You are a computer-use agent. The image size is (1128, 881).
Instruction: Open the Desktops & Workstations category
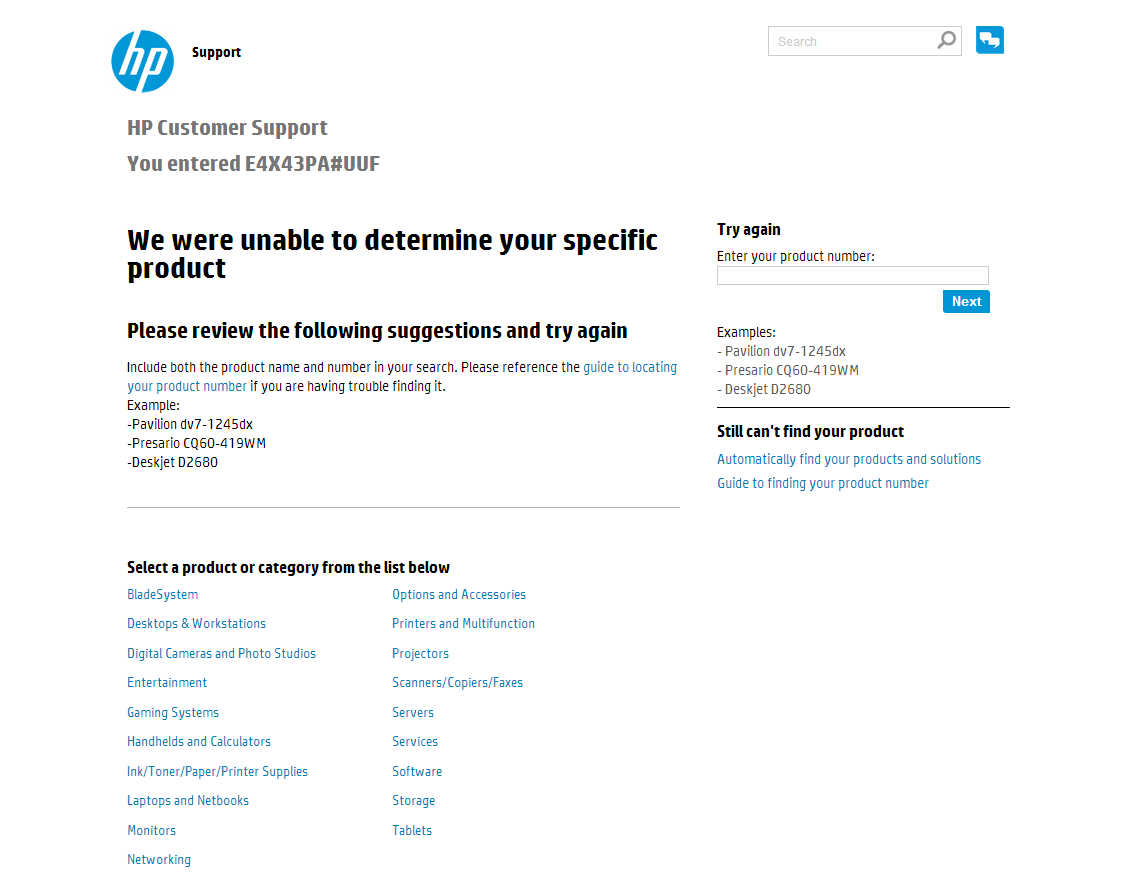pos(196,623)
